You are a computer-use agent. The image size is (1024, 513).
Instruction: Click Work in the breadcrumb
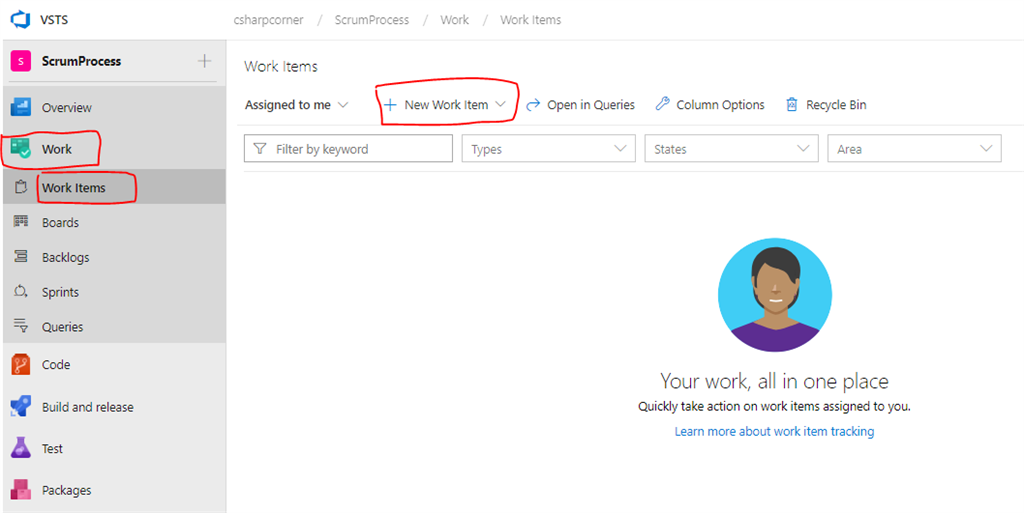pos(455,20)
